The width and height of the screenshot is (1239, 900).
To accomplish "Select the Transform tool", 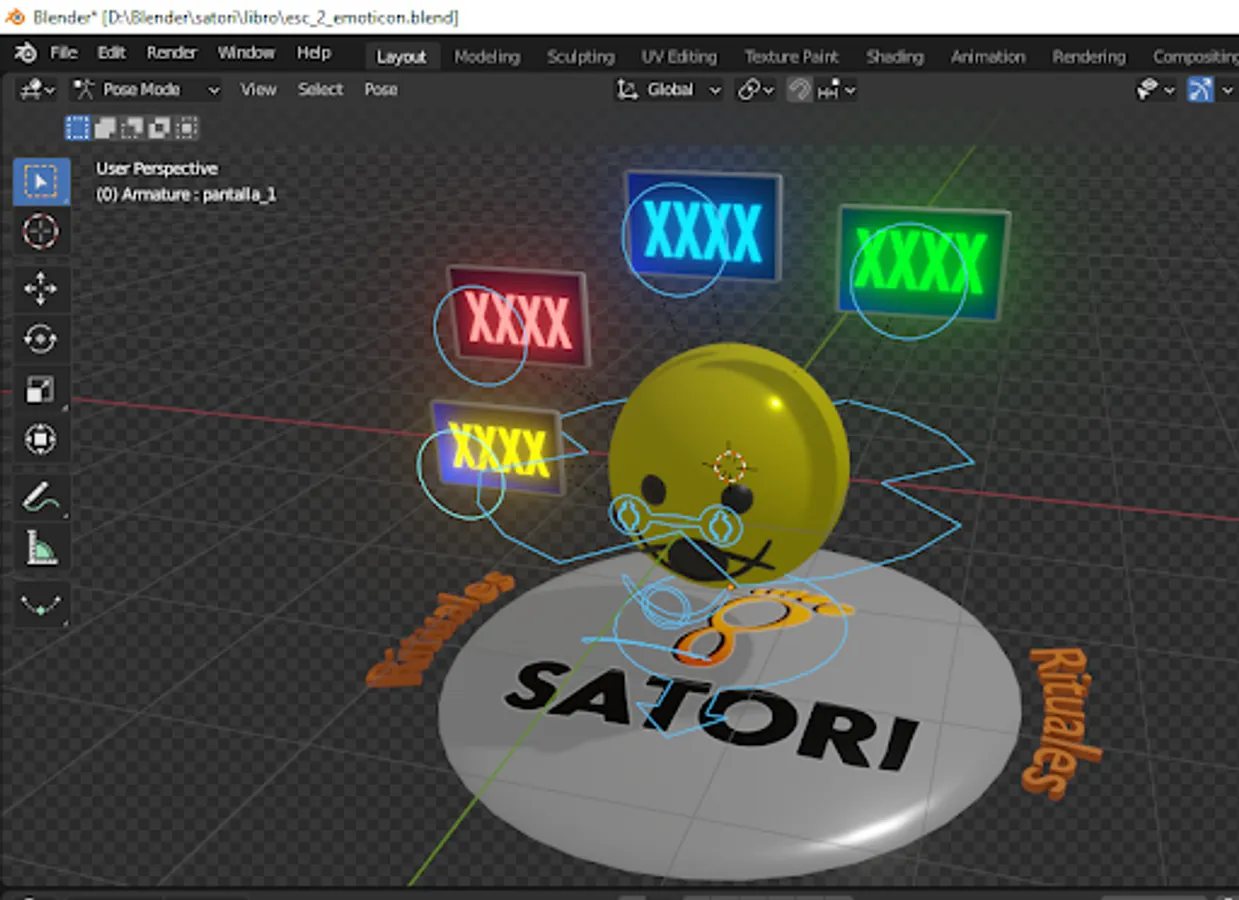I will 40,439.
